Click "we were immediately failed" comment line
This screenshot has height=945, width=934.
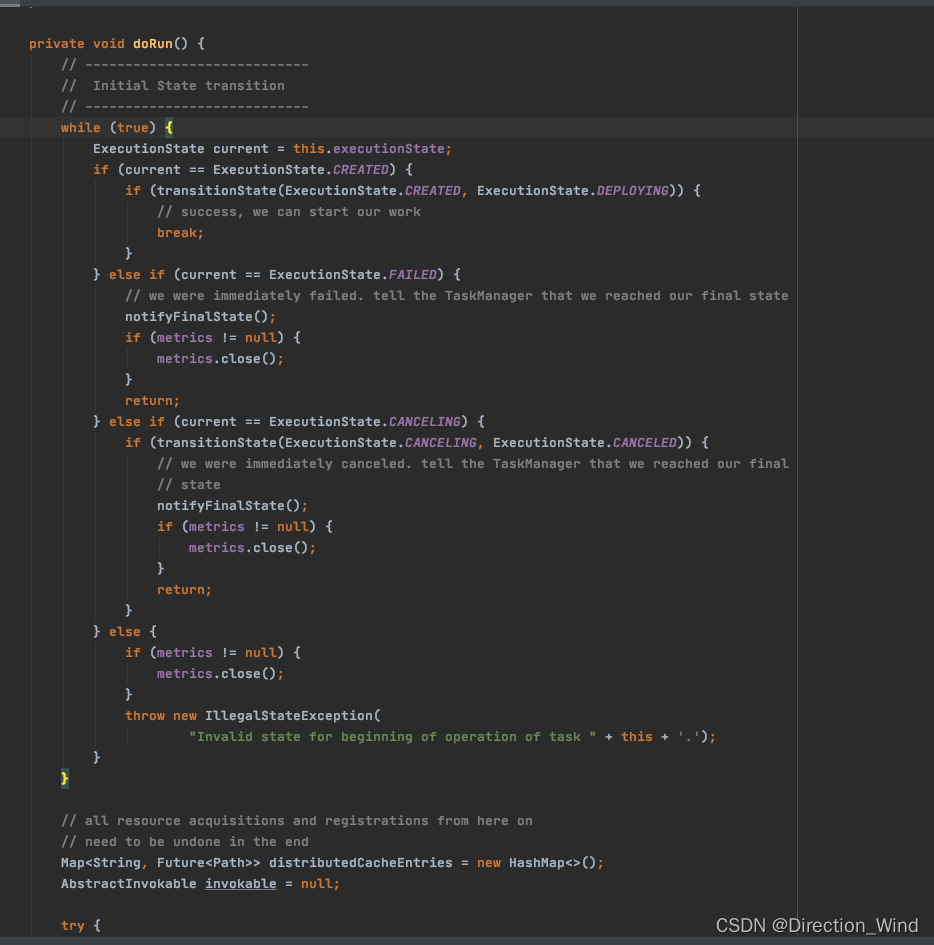pyautogui.click(x=456, y=296)
